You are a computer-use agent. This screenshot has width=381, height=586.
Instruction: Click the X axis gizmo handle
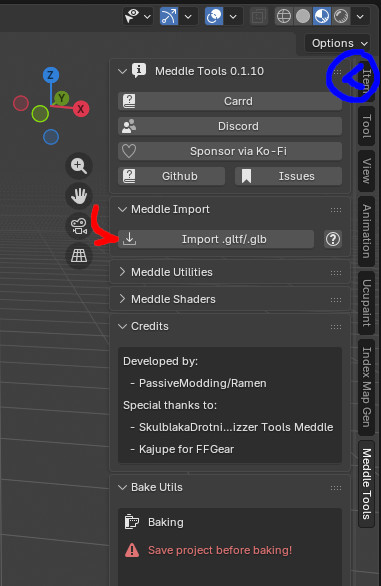81,109
